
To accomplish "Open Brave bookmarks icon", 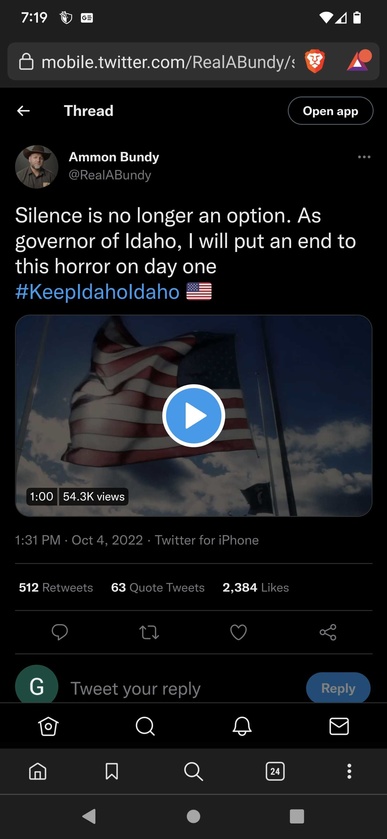I will [111, 771].
